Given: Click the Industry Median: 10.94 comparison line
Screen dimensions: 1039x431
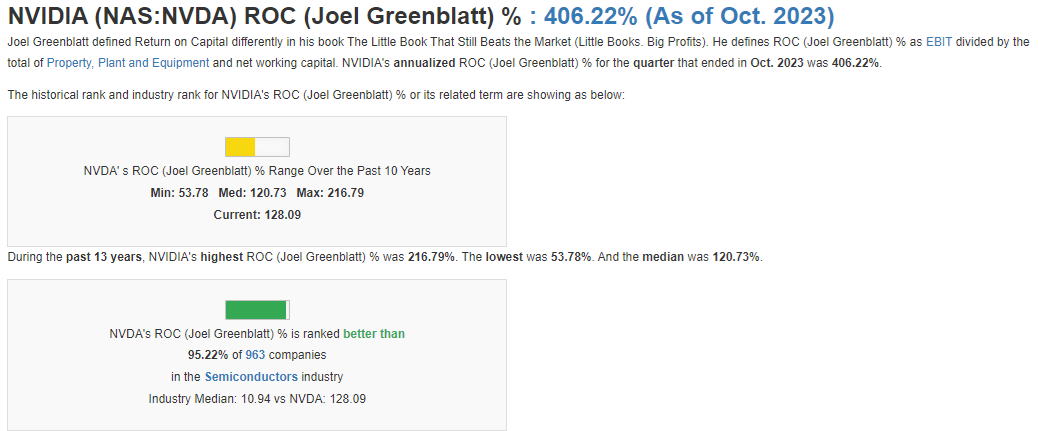Looking at the screenshot, I should point(257,399).
